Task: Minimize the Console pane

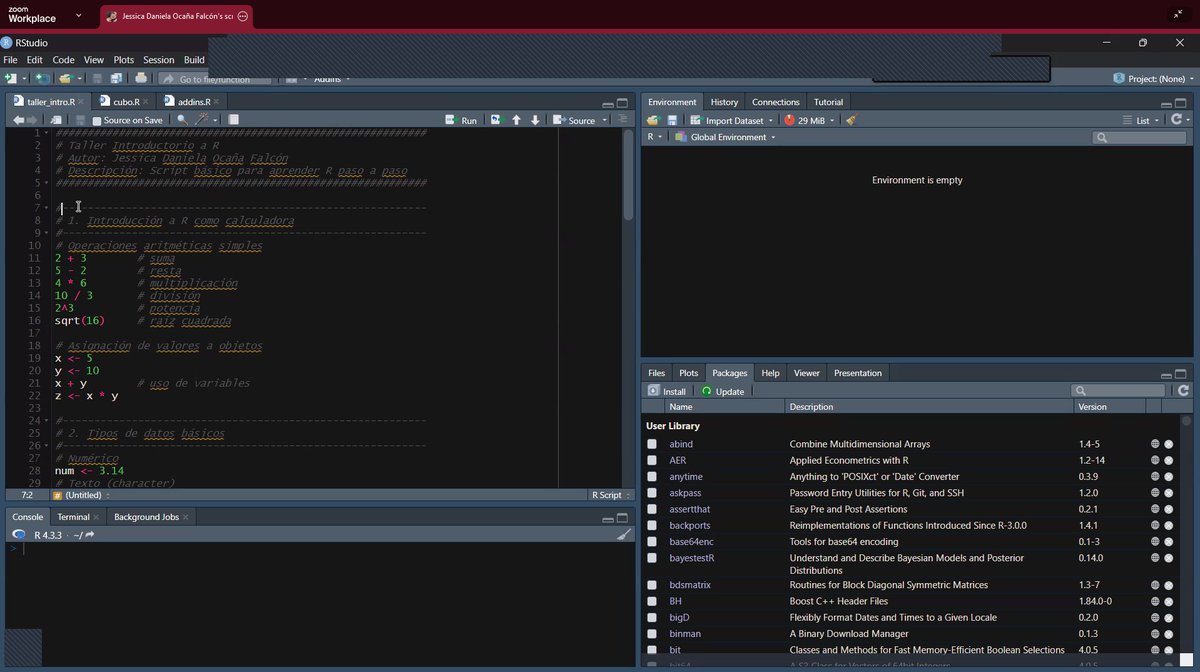Action: point(606,519)
